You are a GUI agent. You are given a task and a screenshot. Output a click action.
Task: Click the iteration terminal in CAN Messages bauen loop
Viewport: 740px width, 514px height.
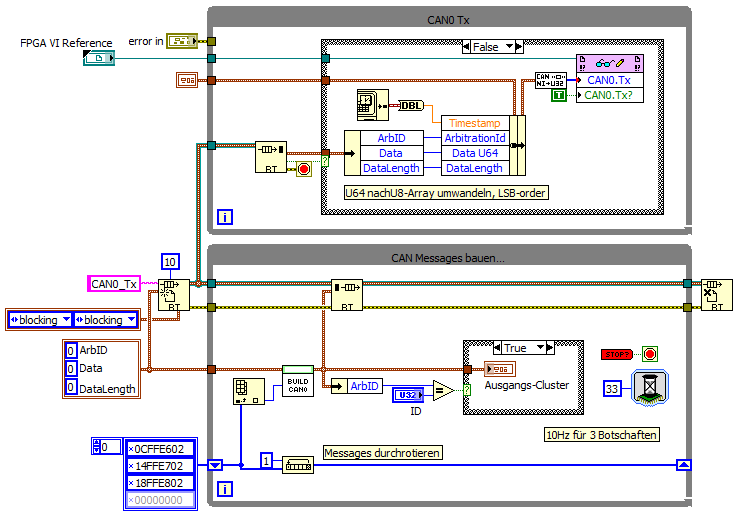(x=225, y=489)
